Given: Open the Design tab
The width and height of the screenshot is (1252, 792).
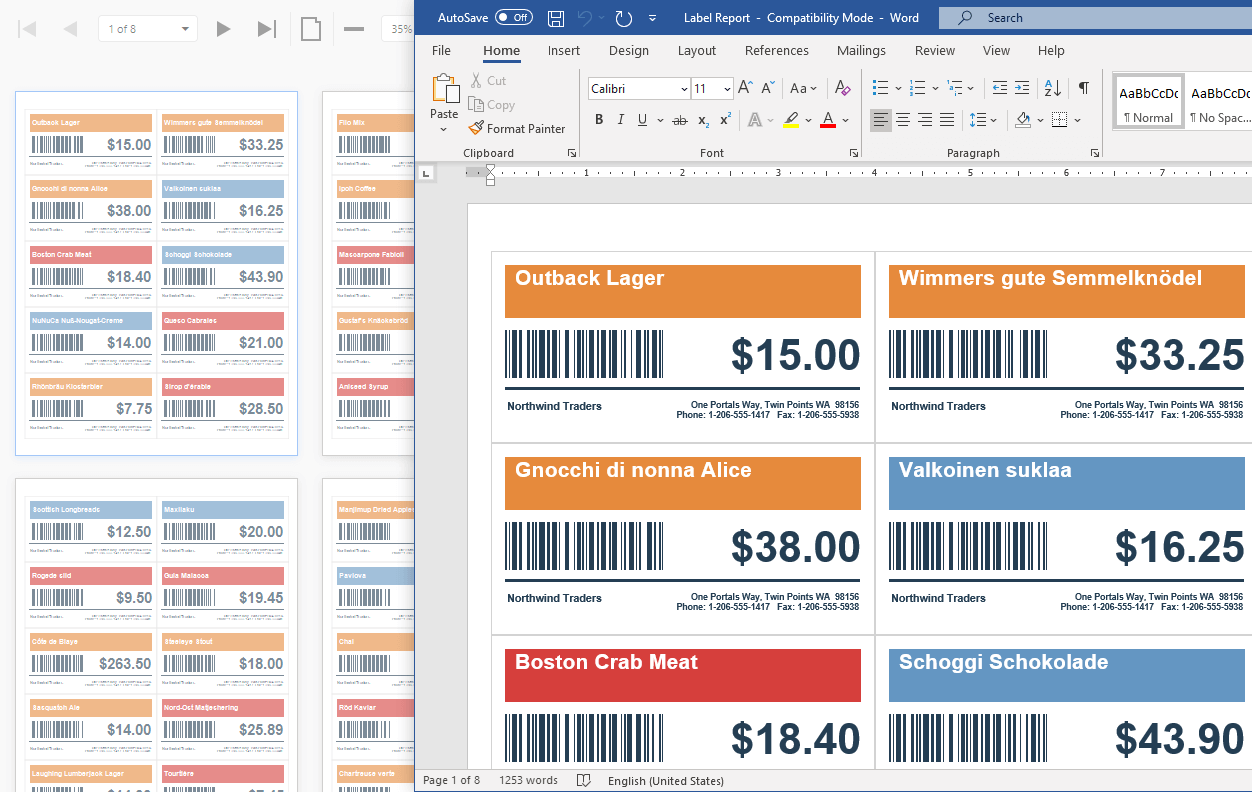Looking at the screenshot, I should (629, 50).
